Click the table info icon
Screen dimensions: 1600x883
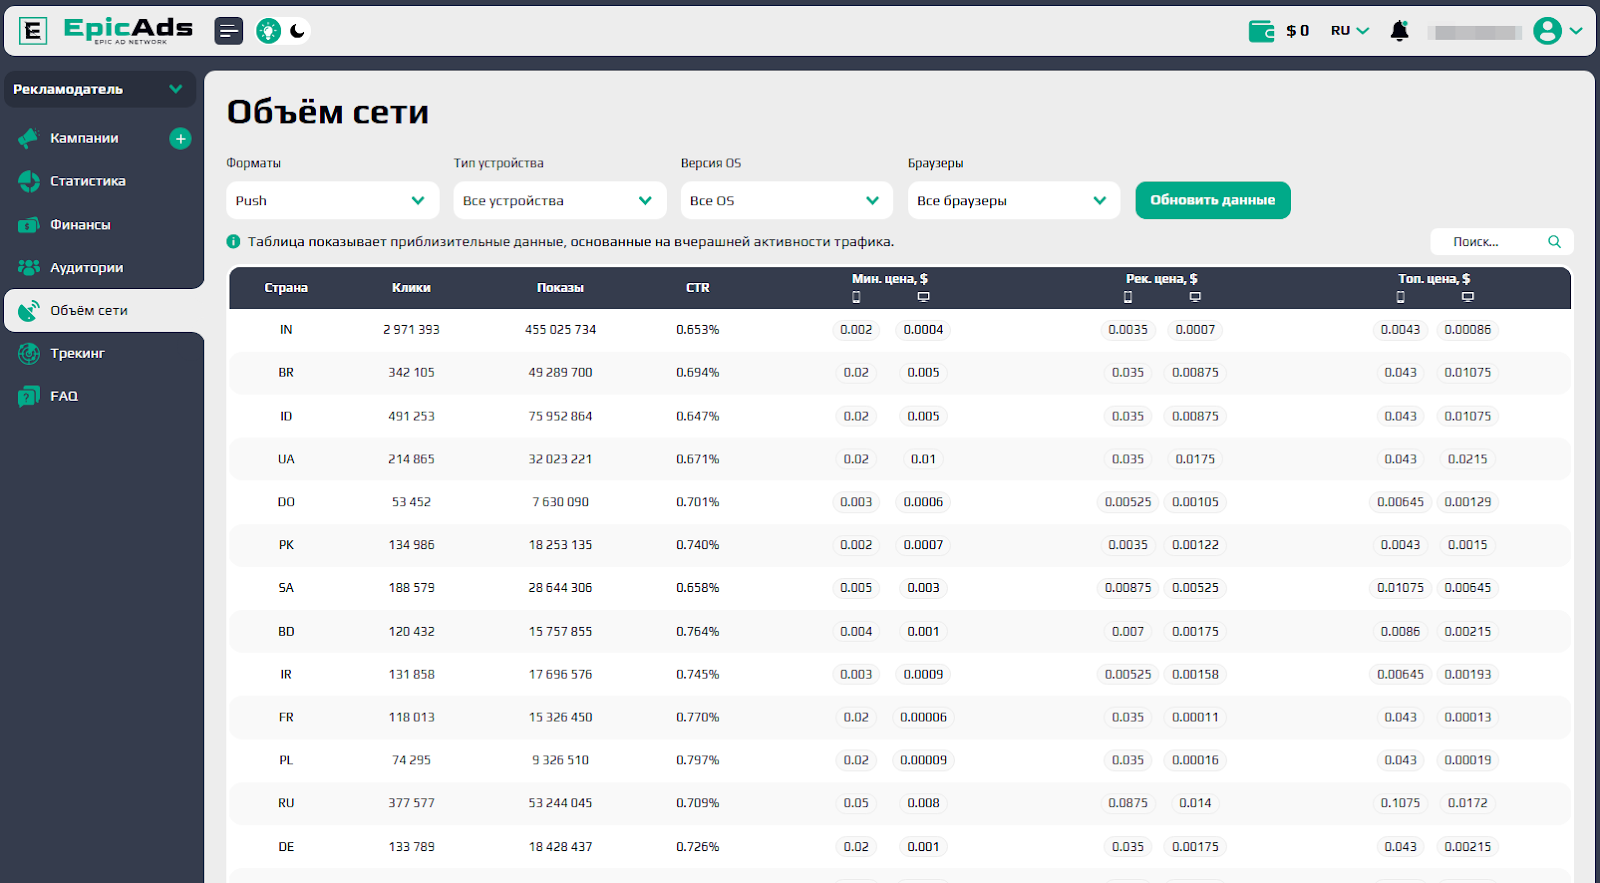pos(234,241)
